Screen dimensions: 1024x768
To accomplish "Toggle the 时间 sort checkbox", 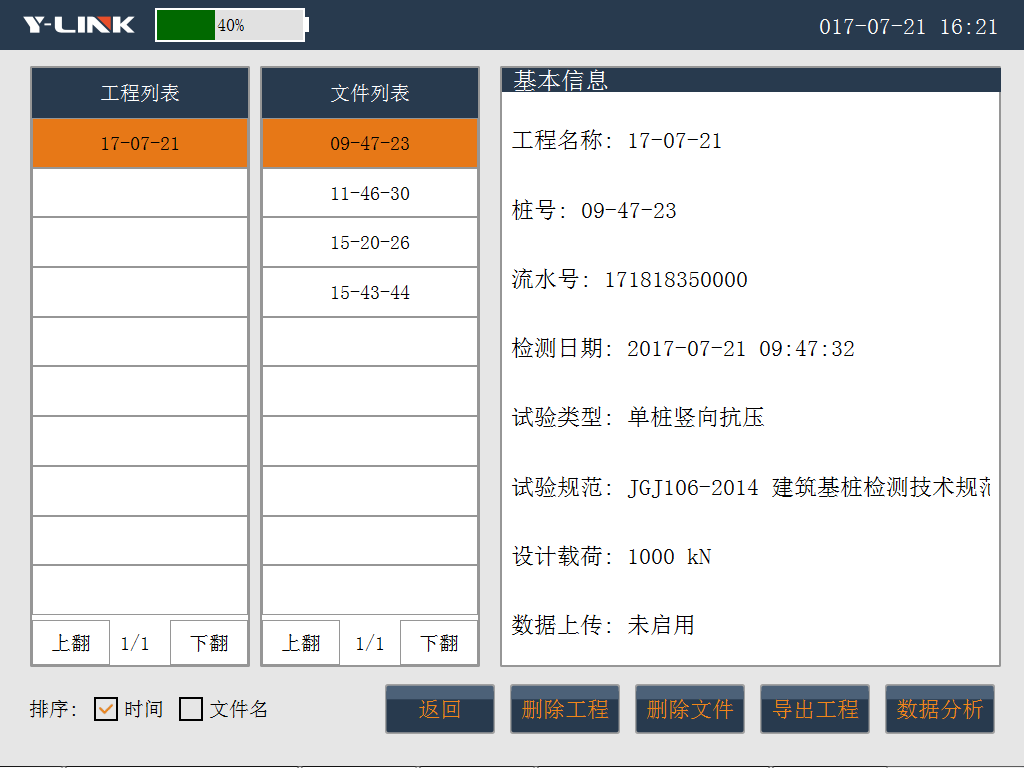I will 106,709.
